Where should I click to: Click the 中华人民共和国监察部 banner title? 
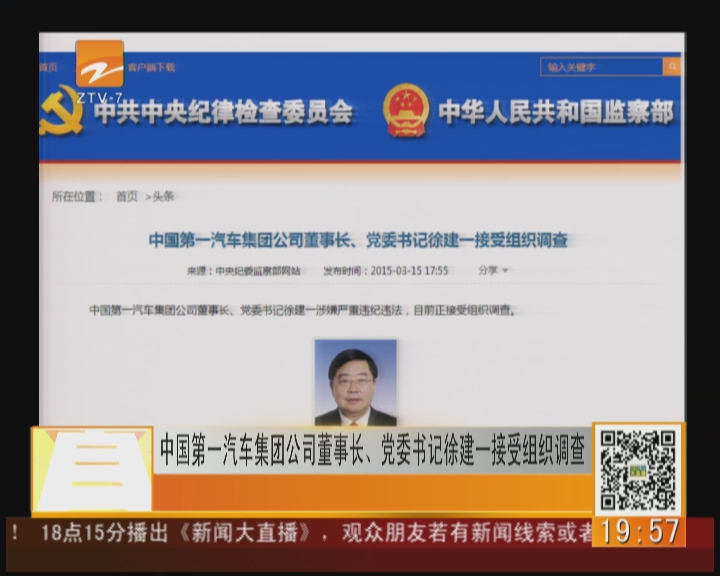coord(557,112)
